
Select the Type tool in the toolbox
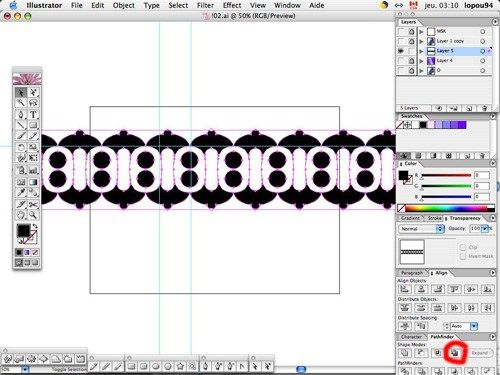pos(33,115)
